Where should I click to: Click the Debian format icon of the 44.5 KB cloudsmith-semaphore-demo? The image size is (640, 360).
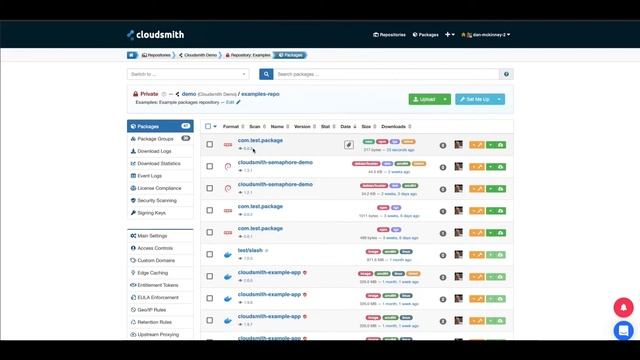tap(228, 167)
